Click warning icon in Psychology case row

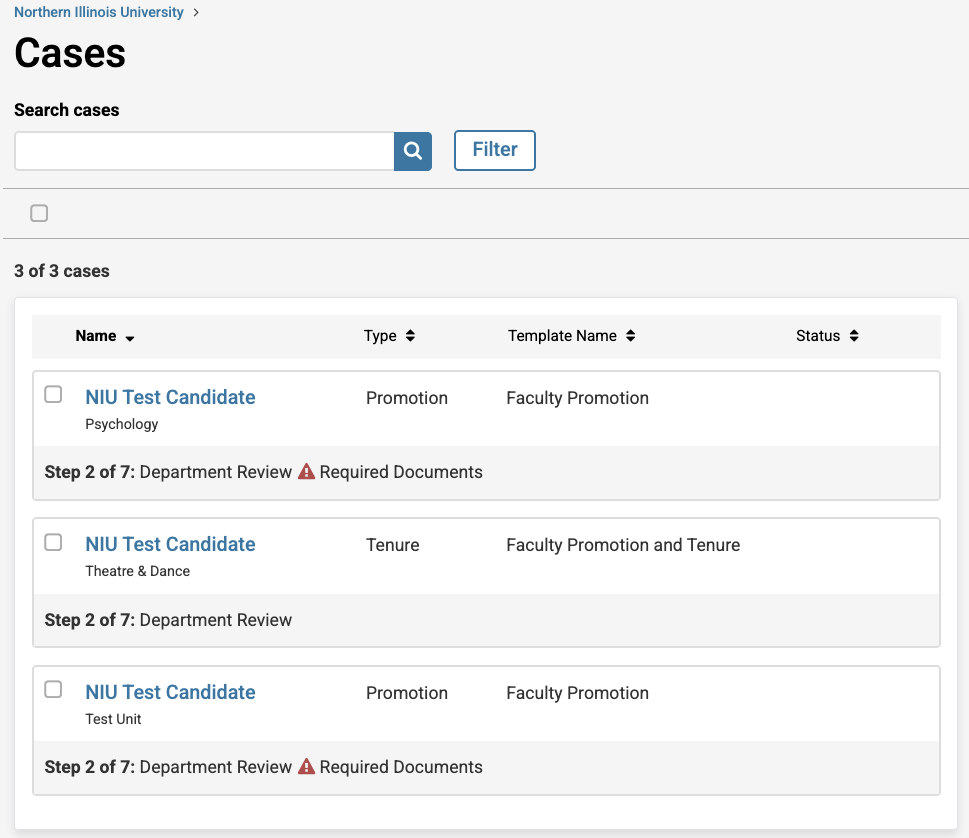(306, 472)
